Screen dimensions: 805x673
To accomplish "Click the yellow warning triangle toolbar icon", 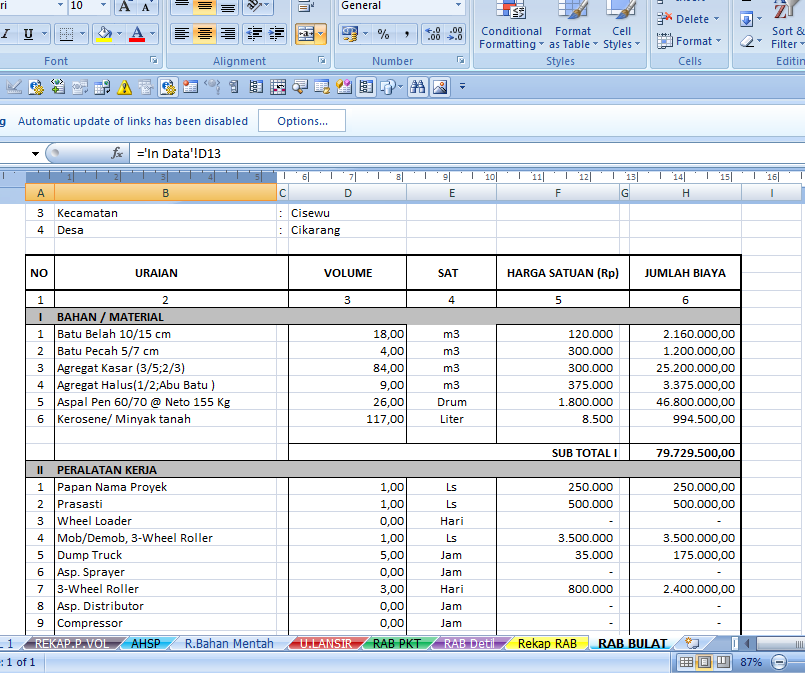I will coord(124,87).
